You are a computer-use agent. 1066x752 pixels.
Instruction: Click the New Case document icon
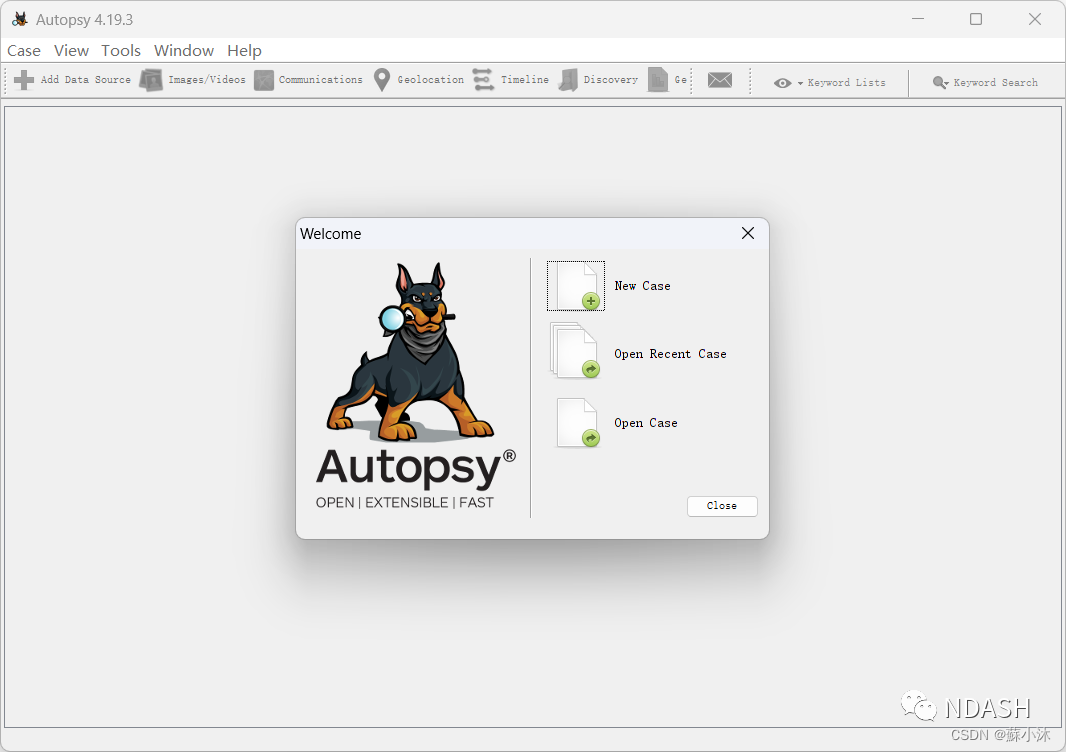coord(577,286)
